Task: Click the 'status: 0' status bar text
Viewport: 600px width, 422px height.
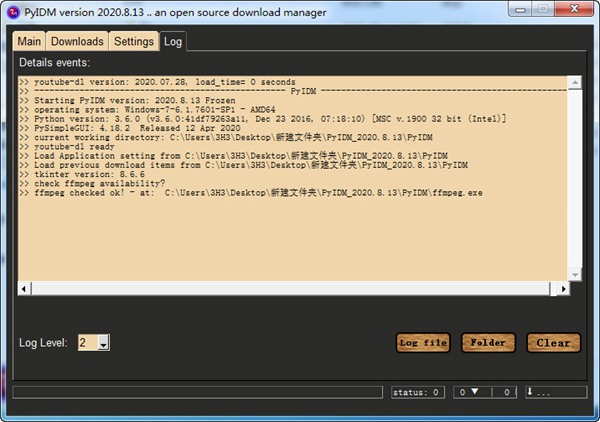Action: pos(417,392)
